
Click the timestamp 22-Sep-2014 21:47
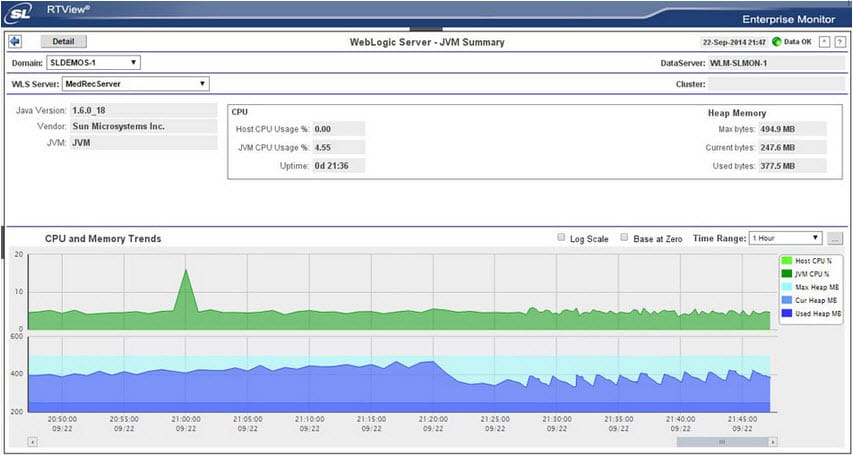coord(734,42)
